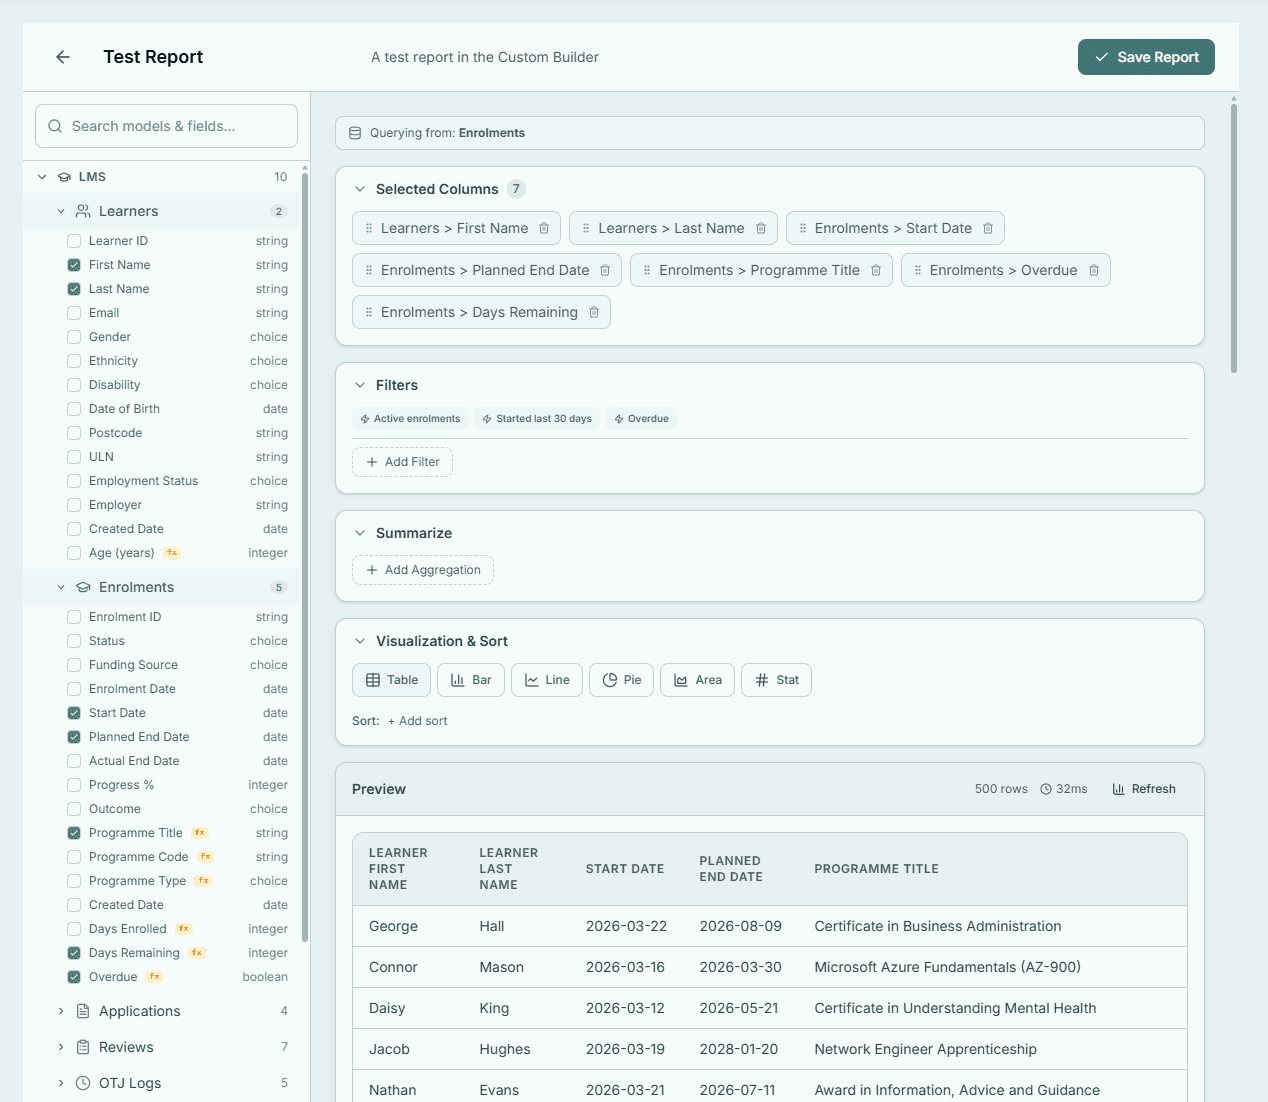
Task: Click the Refresh chart icon in Preview header
Action: (x=1117, y=788)
